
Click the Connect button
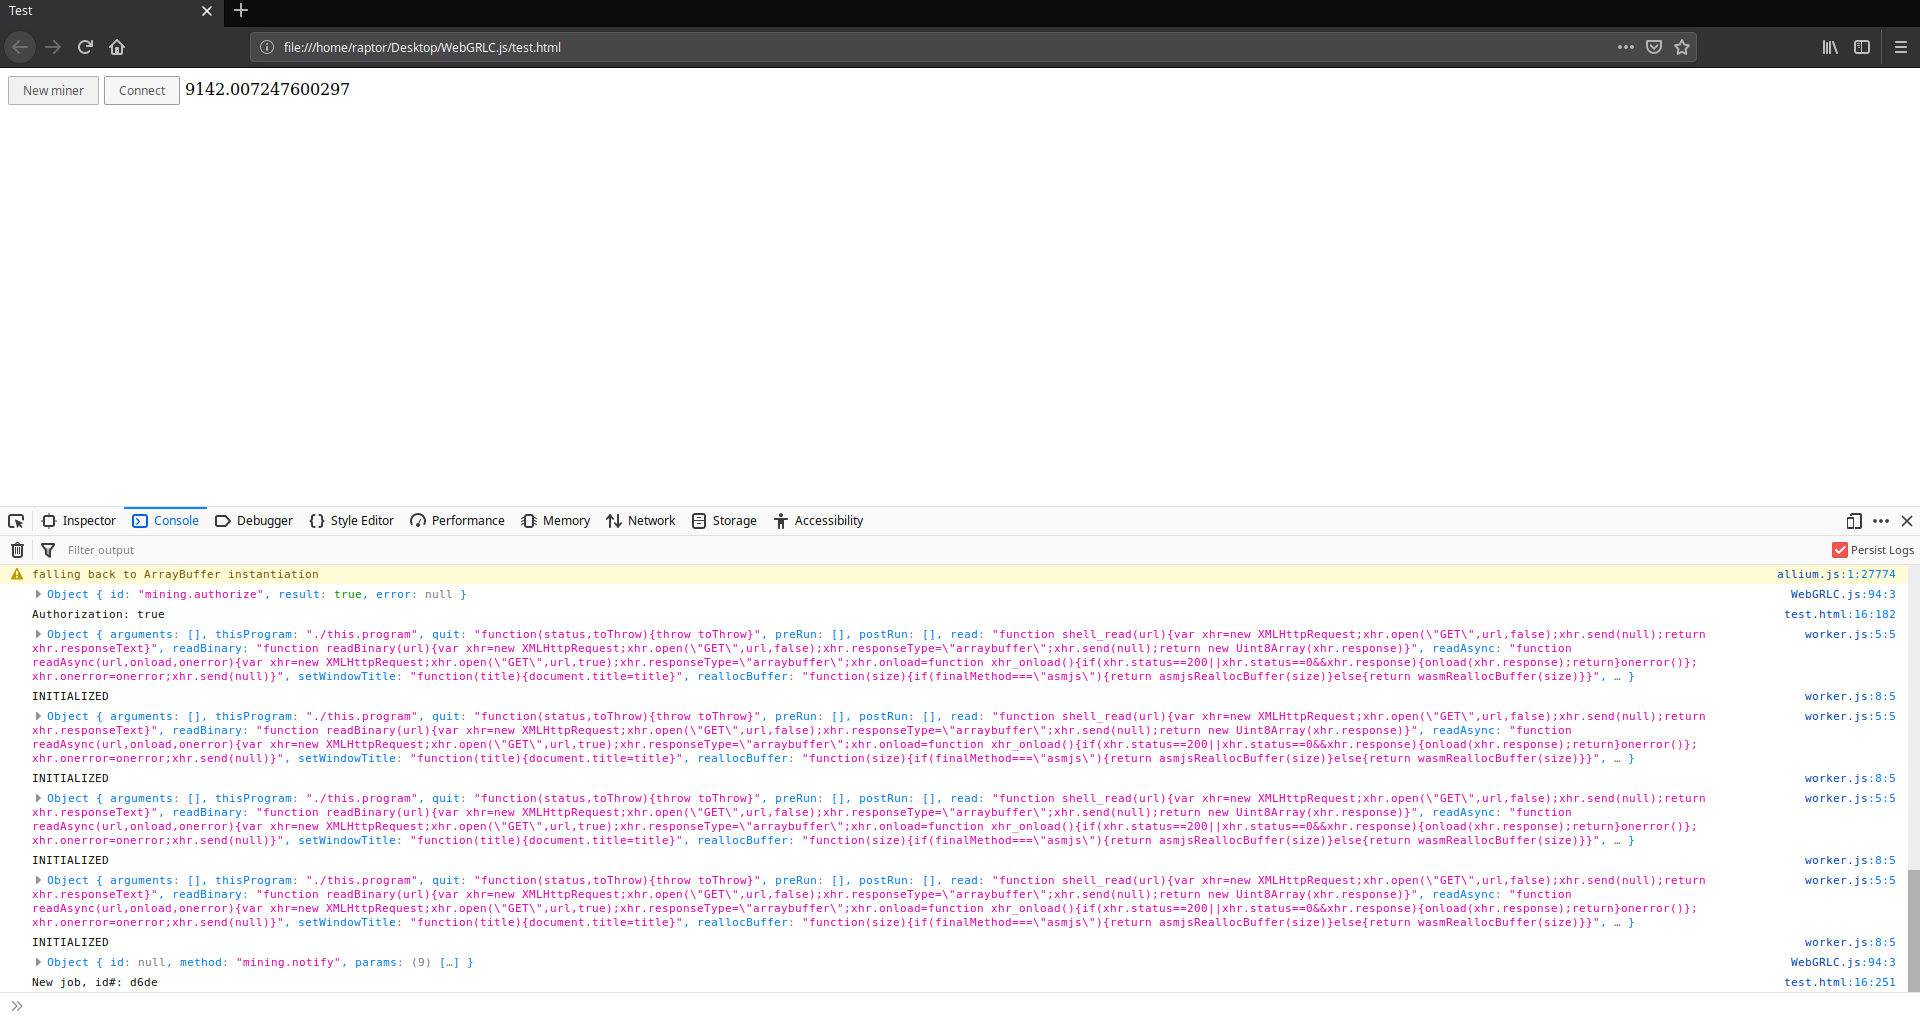[x=142, y=90]
